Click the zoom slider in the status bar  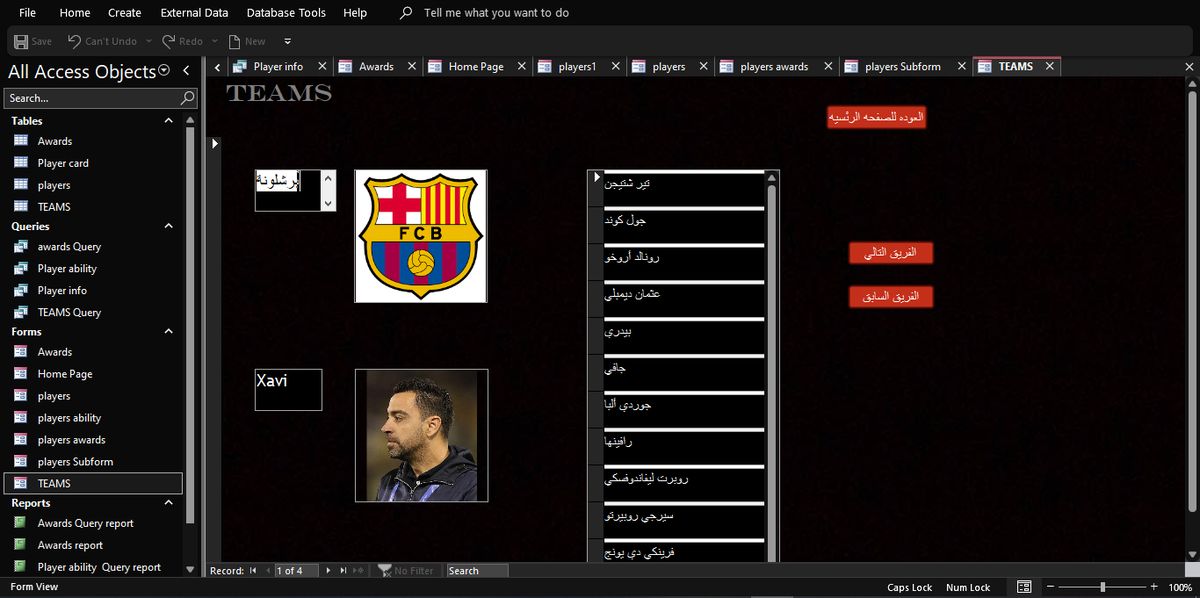pos(1103,587)
